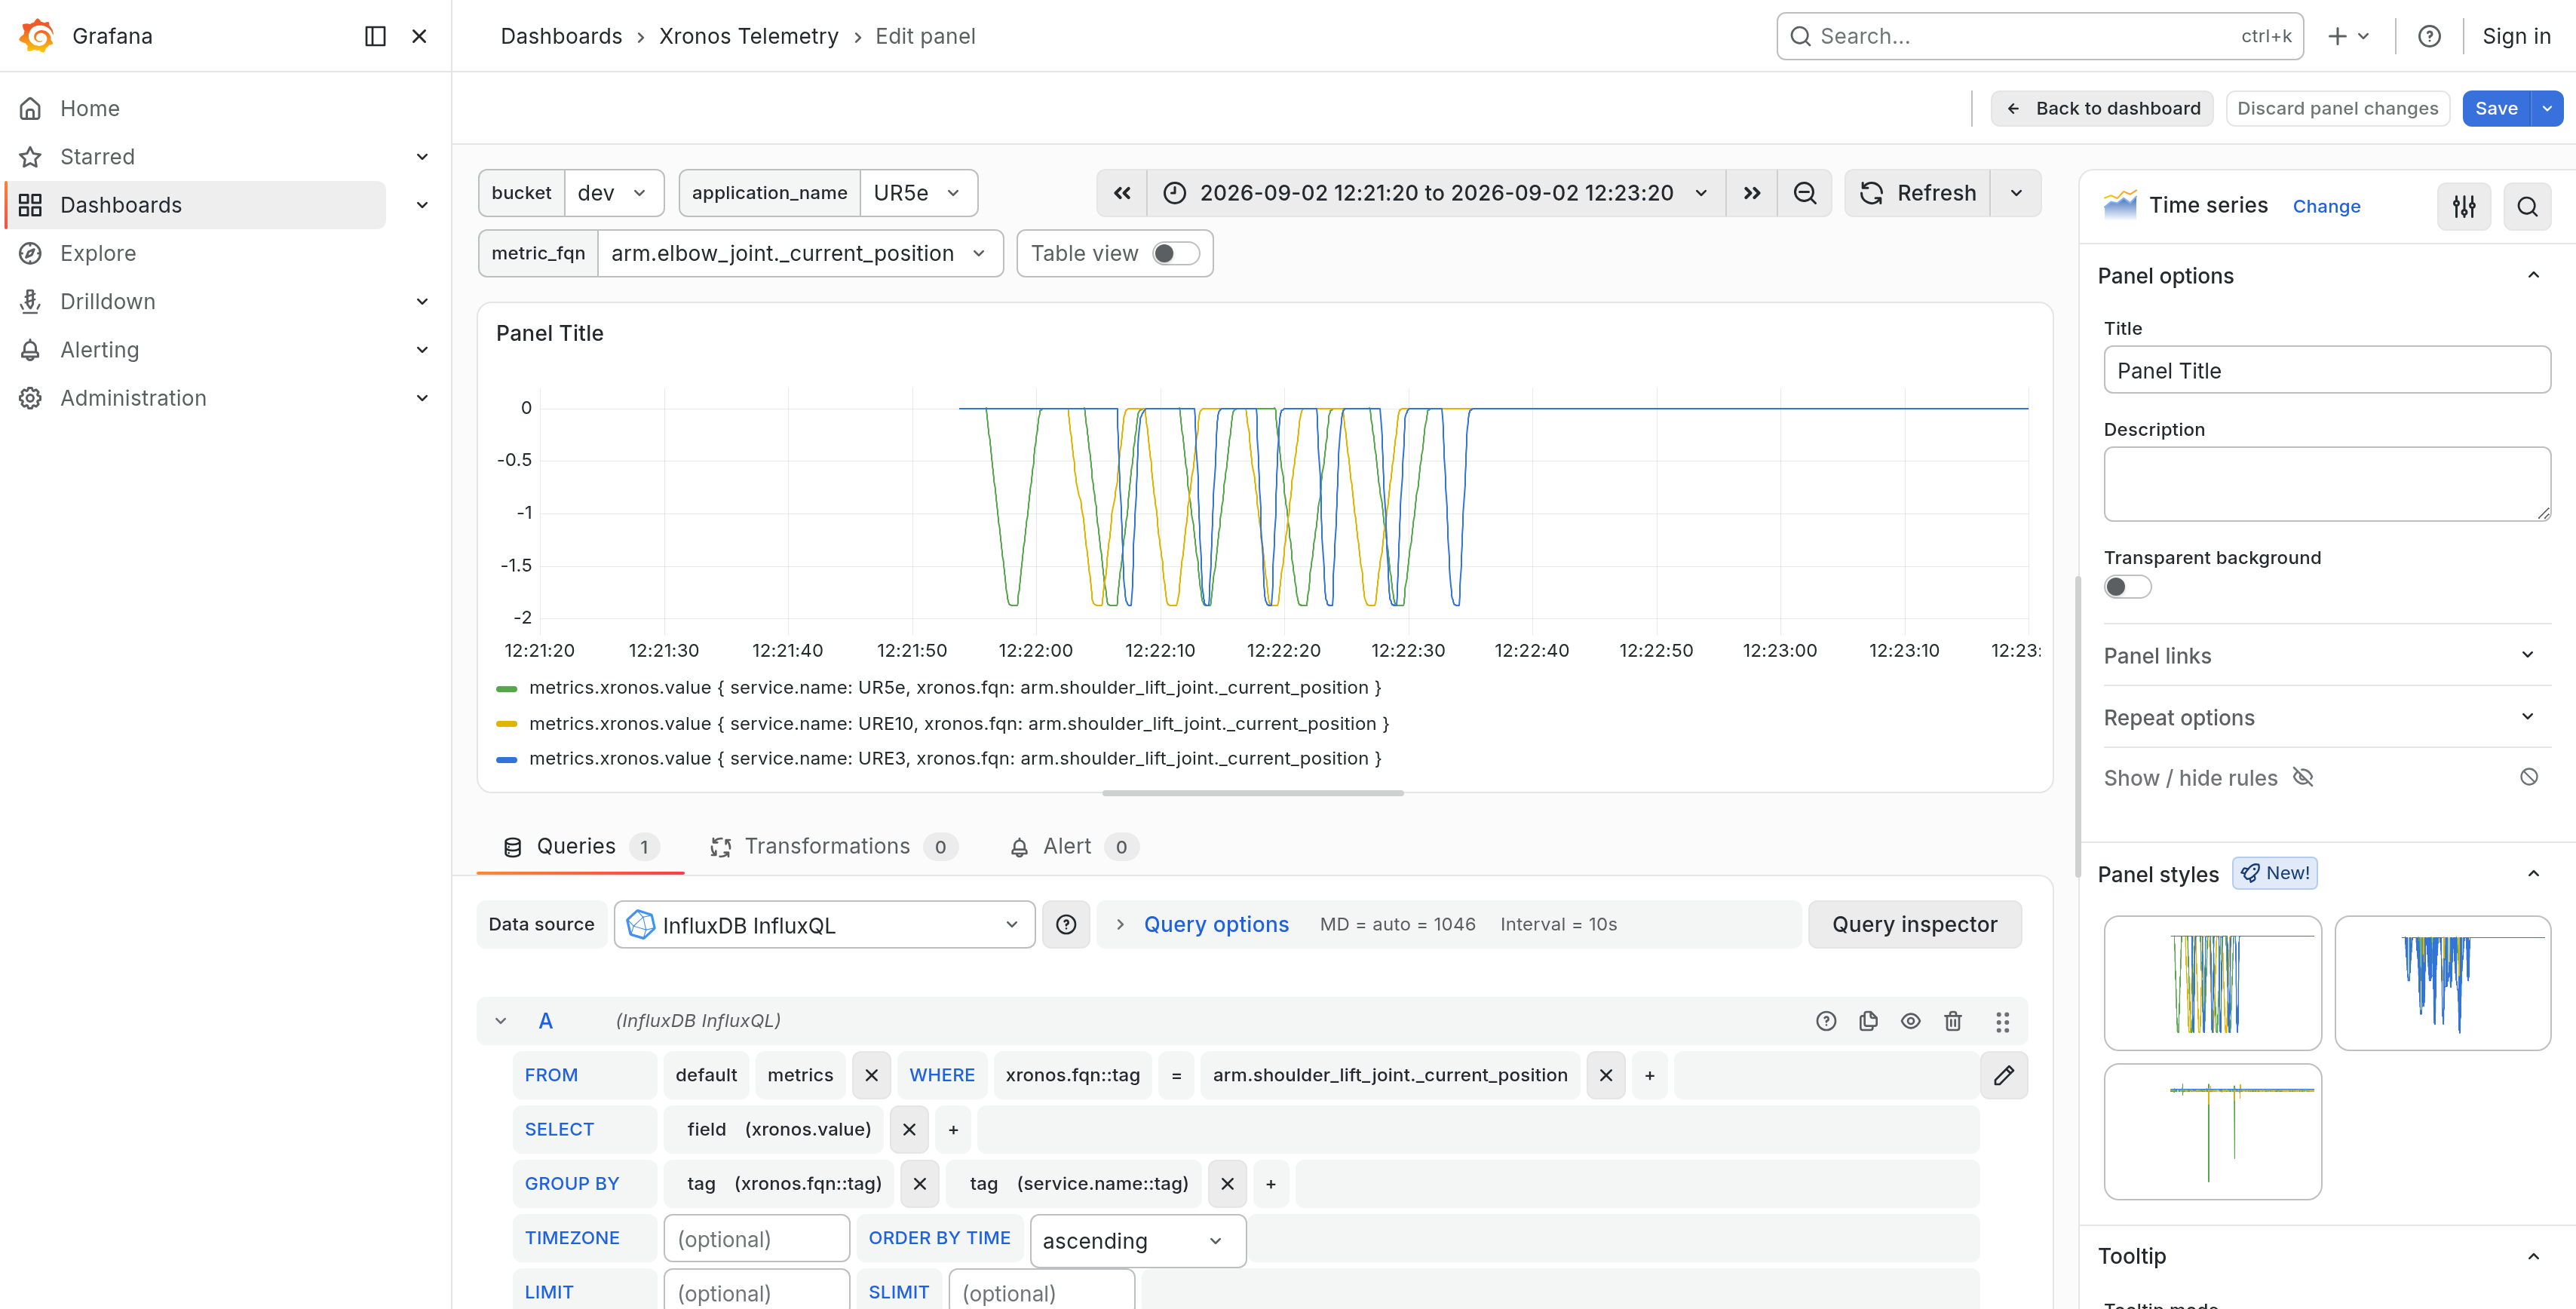Click Discard panel changes
This screenshot has width=2576, height=1309.
coord(2337,108)
